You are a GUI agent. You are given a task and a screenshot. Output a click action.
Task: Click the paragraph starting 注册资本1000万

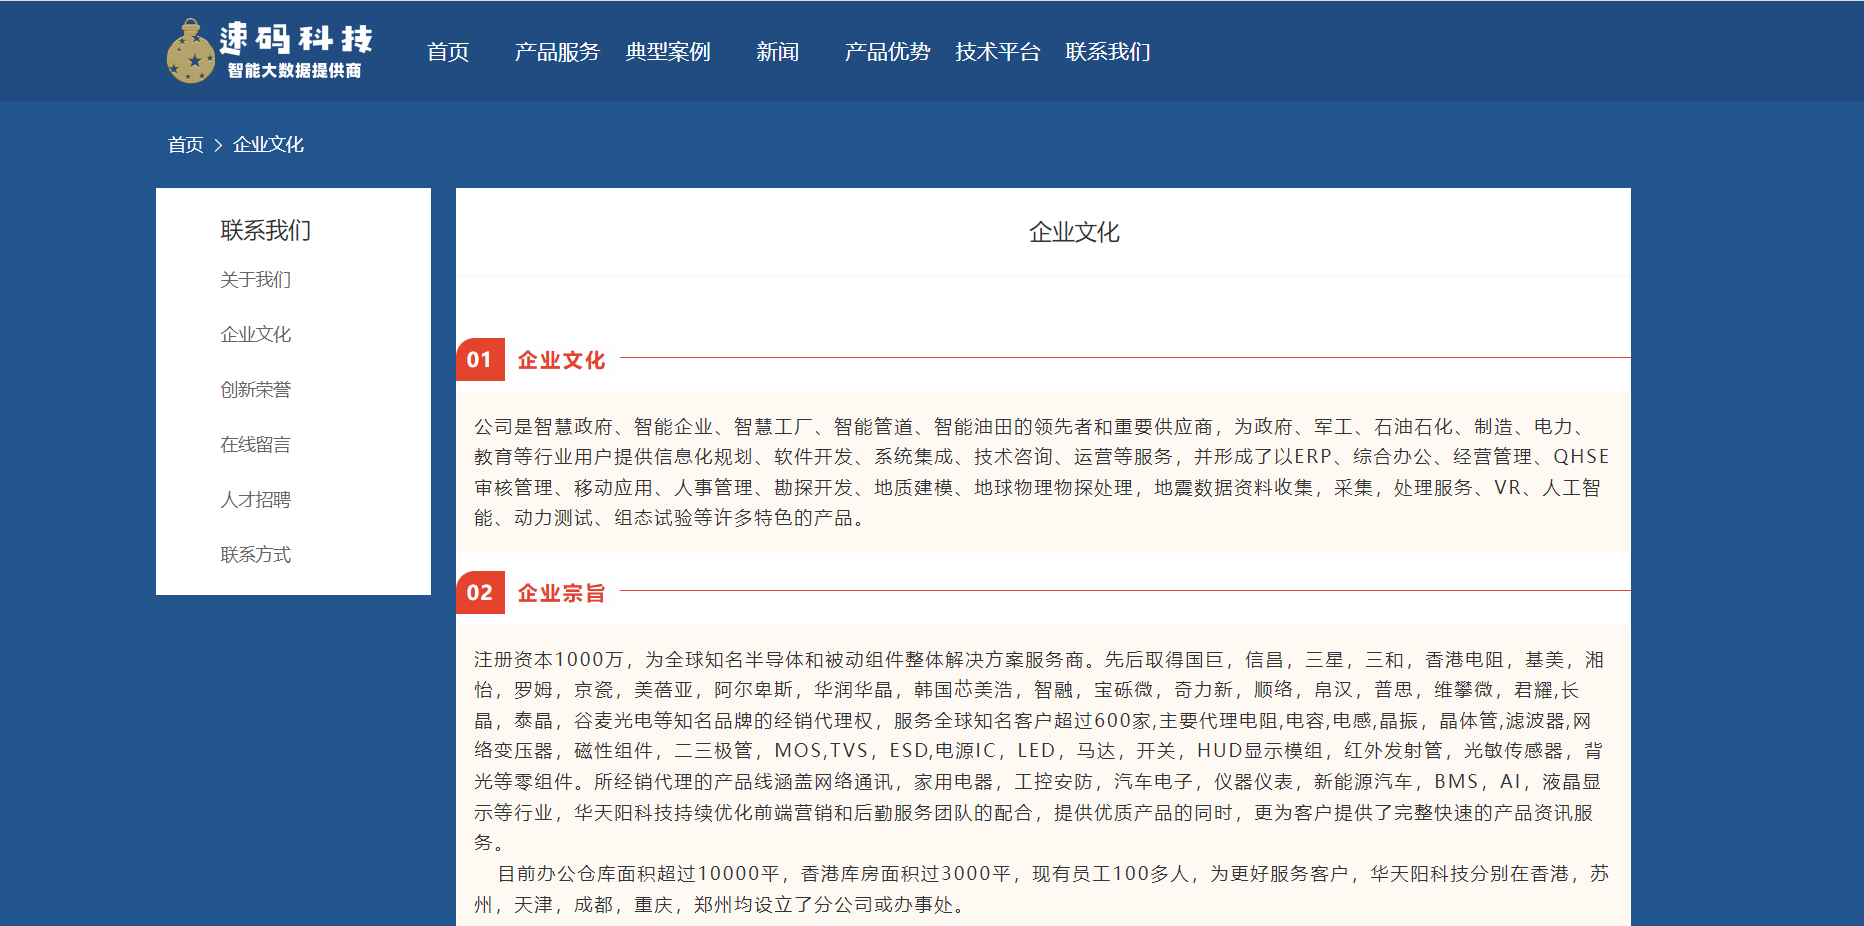[1039, 751]
